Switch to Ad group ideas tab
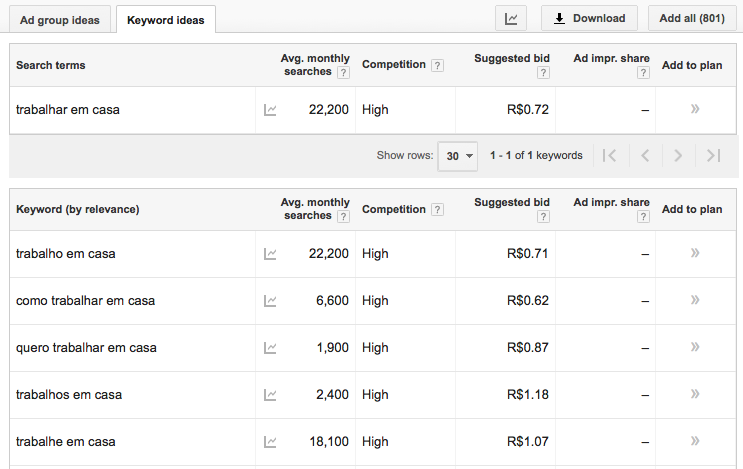743x469 pixels. coord(58,20)
